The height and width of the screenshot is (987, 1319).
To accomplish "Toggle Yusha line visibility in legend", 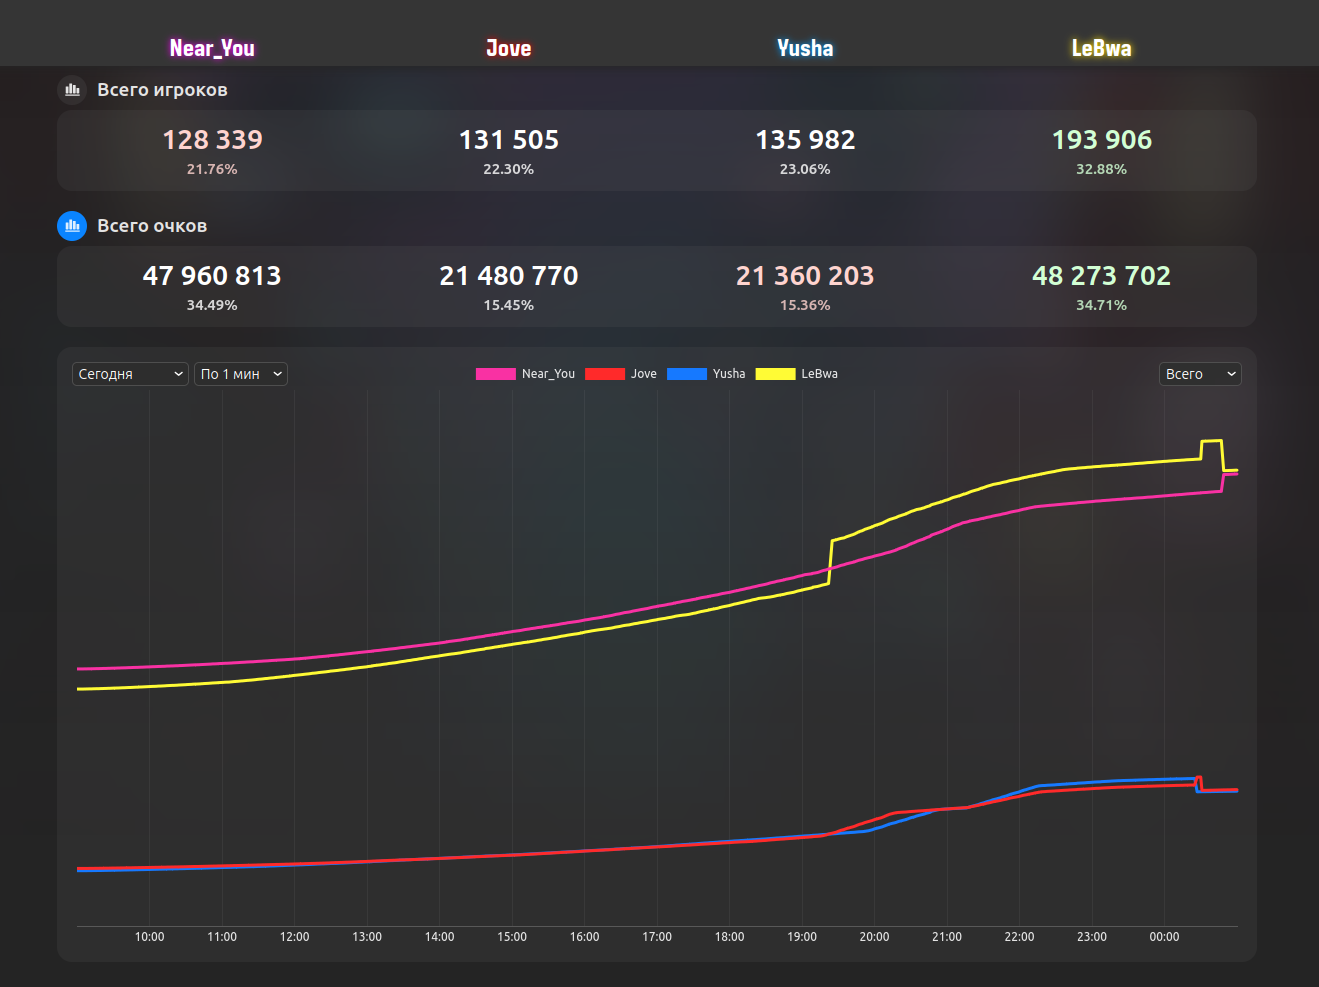I will [x=706, y=374].
